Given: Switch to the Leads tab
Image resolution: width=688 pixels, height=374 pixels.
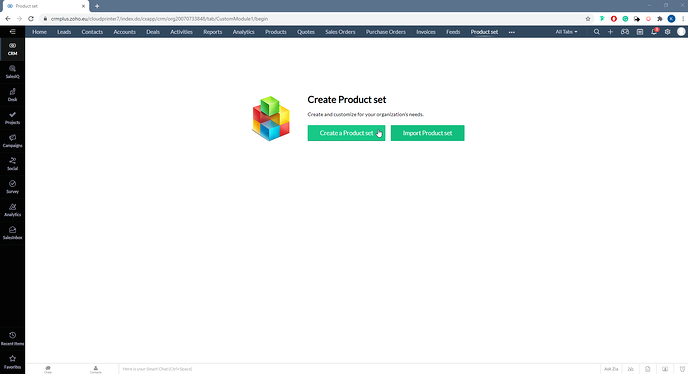Looking at the screenshot, I should tap(64, 32).
